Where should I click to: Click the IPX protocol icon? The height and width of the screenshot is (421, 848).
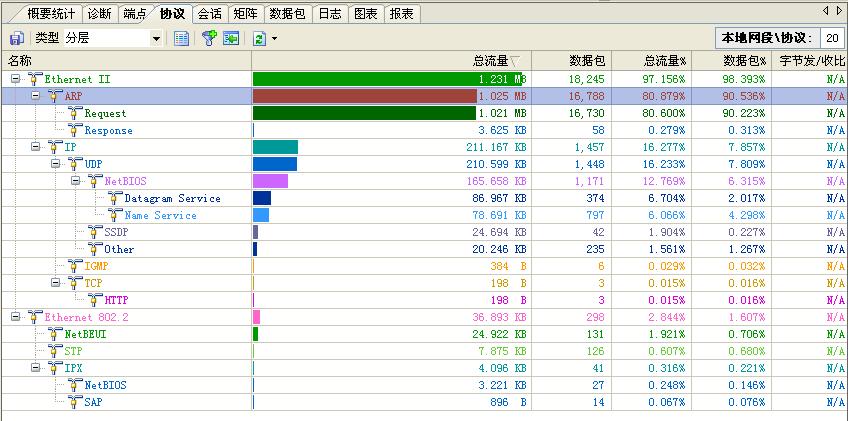click(55, 367)
